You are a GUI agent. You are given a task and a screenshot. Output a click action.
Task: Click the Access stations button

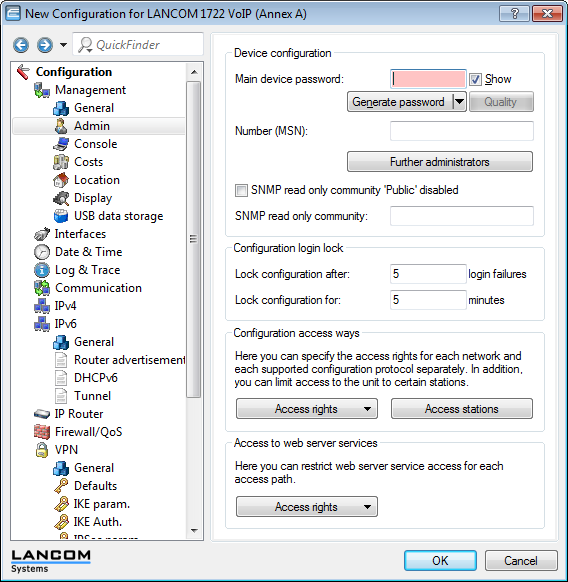coord(462,409)
